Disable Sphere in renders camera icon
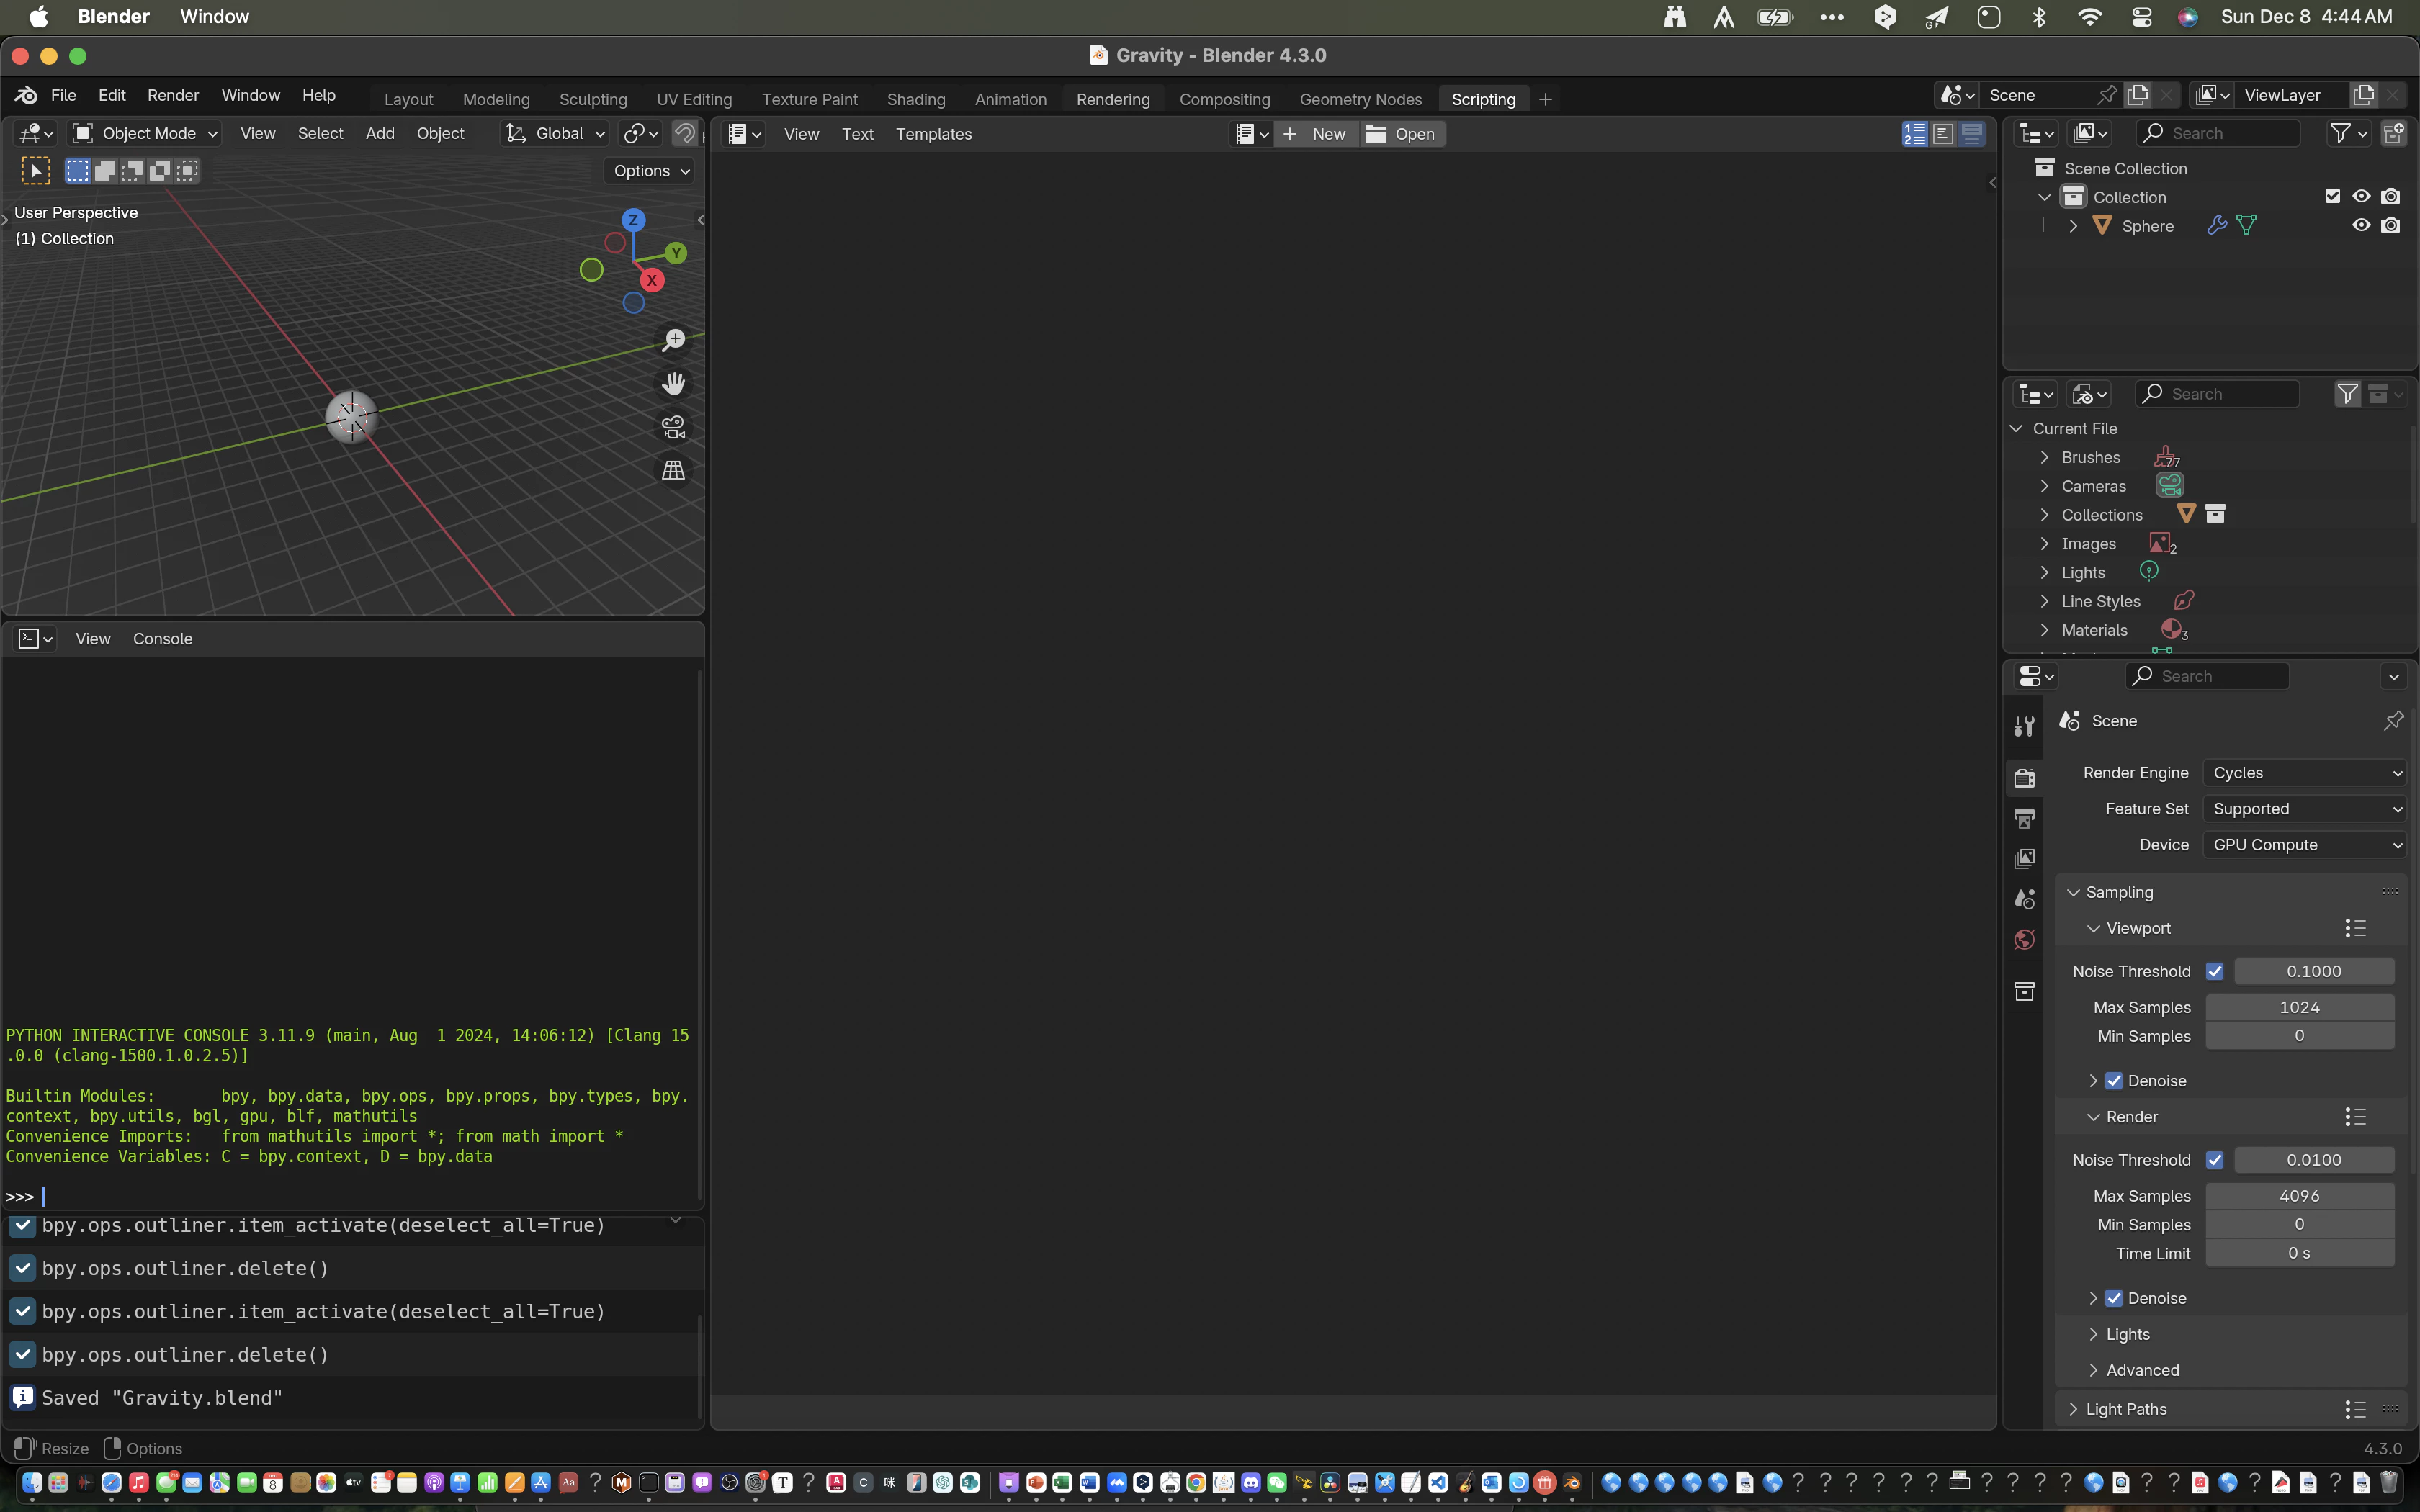Image resolution: width=2420 pixels, height=1512 pixels. (2390, 226)
